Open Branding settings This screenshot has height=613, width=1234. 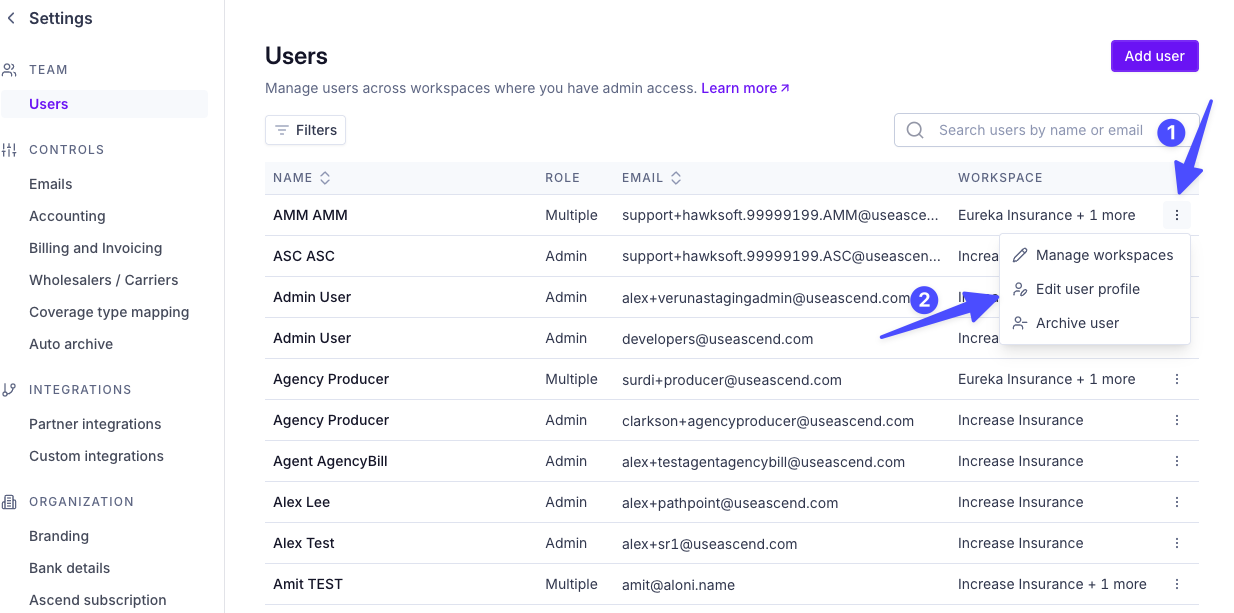(x=59, y=536)
